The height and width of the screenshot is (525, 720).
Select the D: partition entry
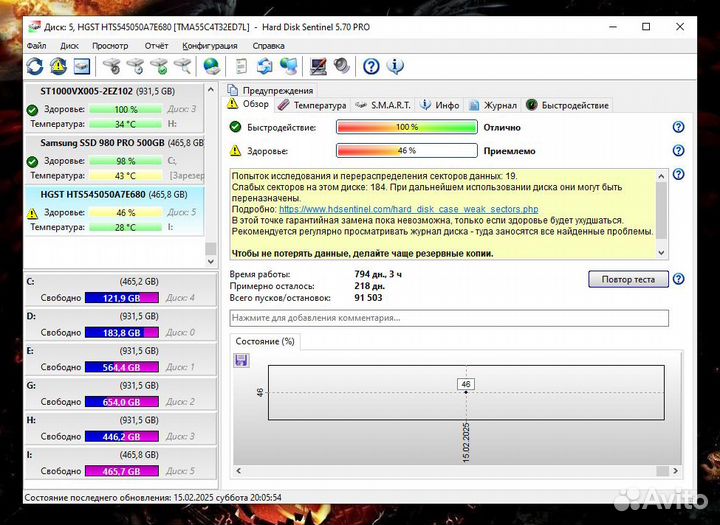[x=120, y=324]
